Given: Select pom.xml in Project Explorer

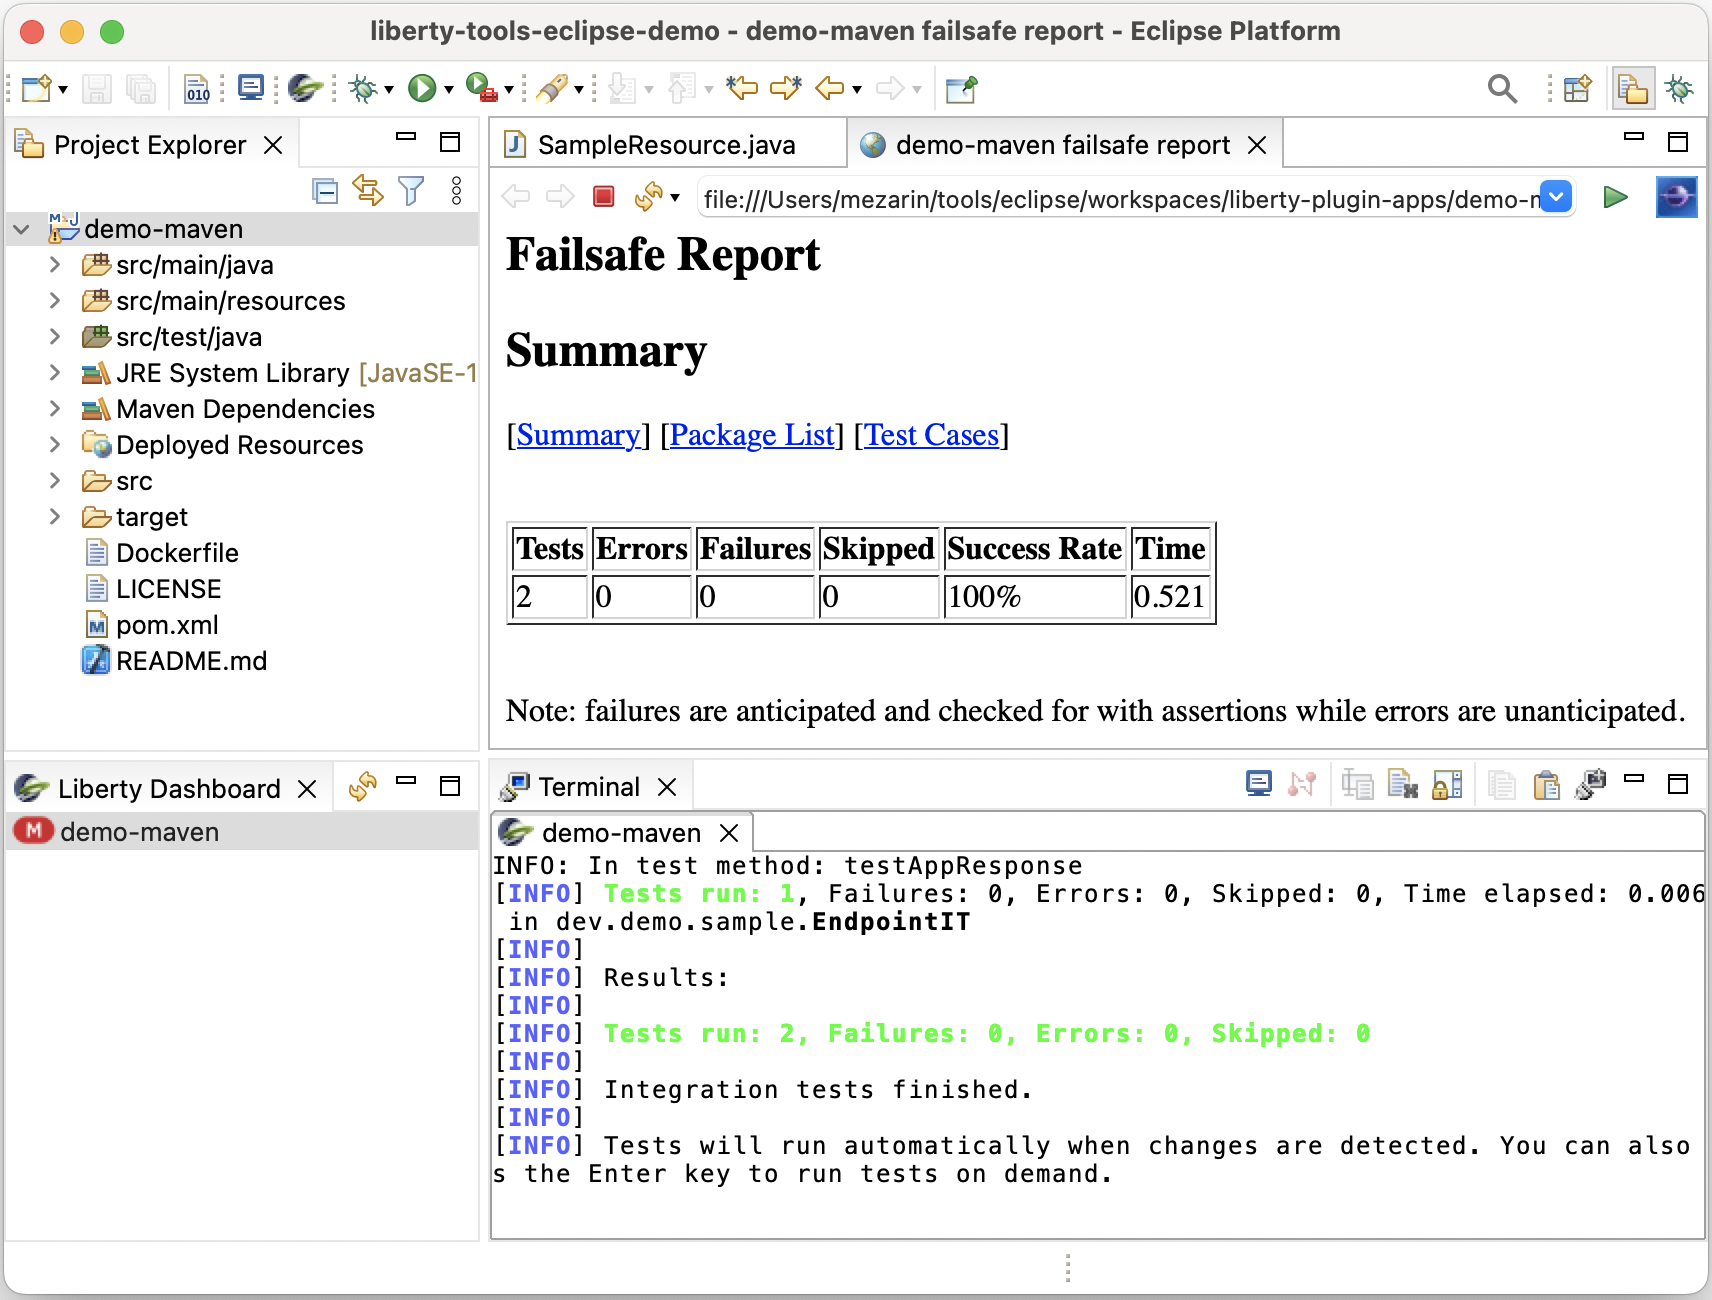Looking at the screenshot, I should (167, 625).
